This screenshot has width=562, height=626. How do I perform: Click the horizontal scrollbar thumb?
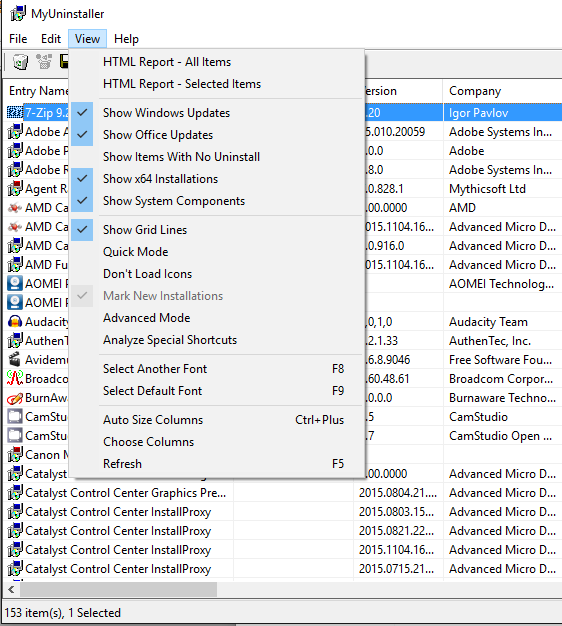[x=119, y=590]
